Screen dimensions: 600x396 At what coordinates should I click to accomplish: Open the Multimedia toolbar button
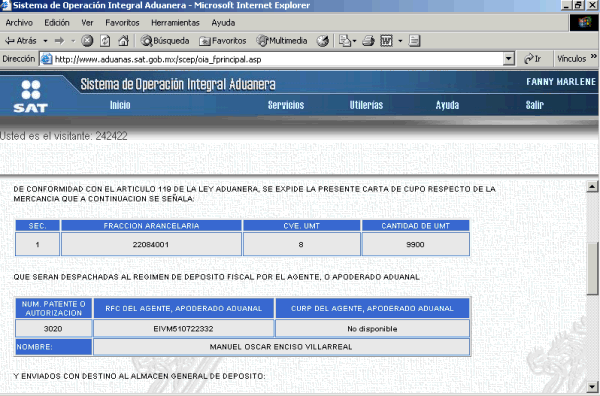point(282,41)
